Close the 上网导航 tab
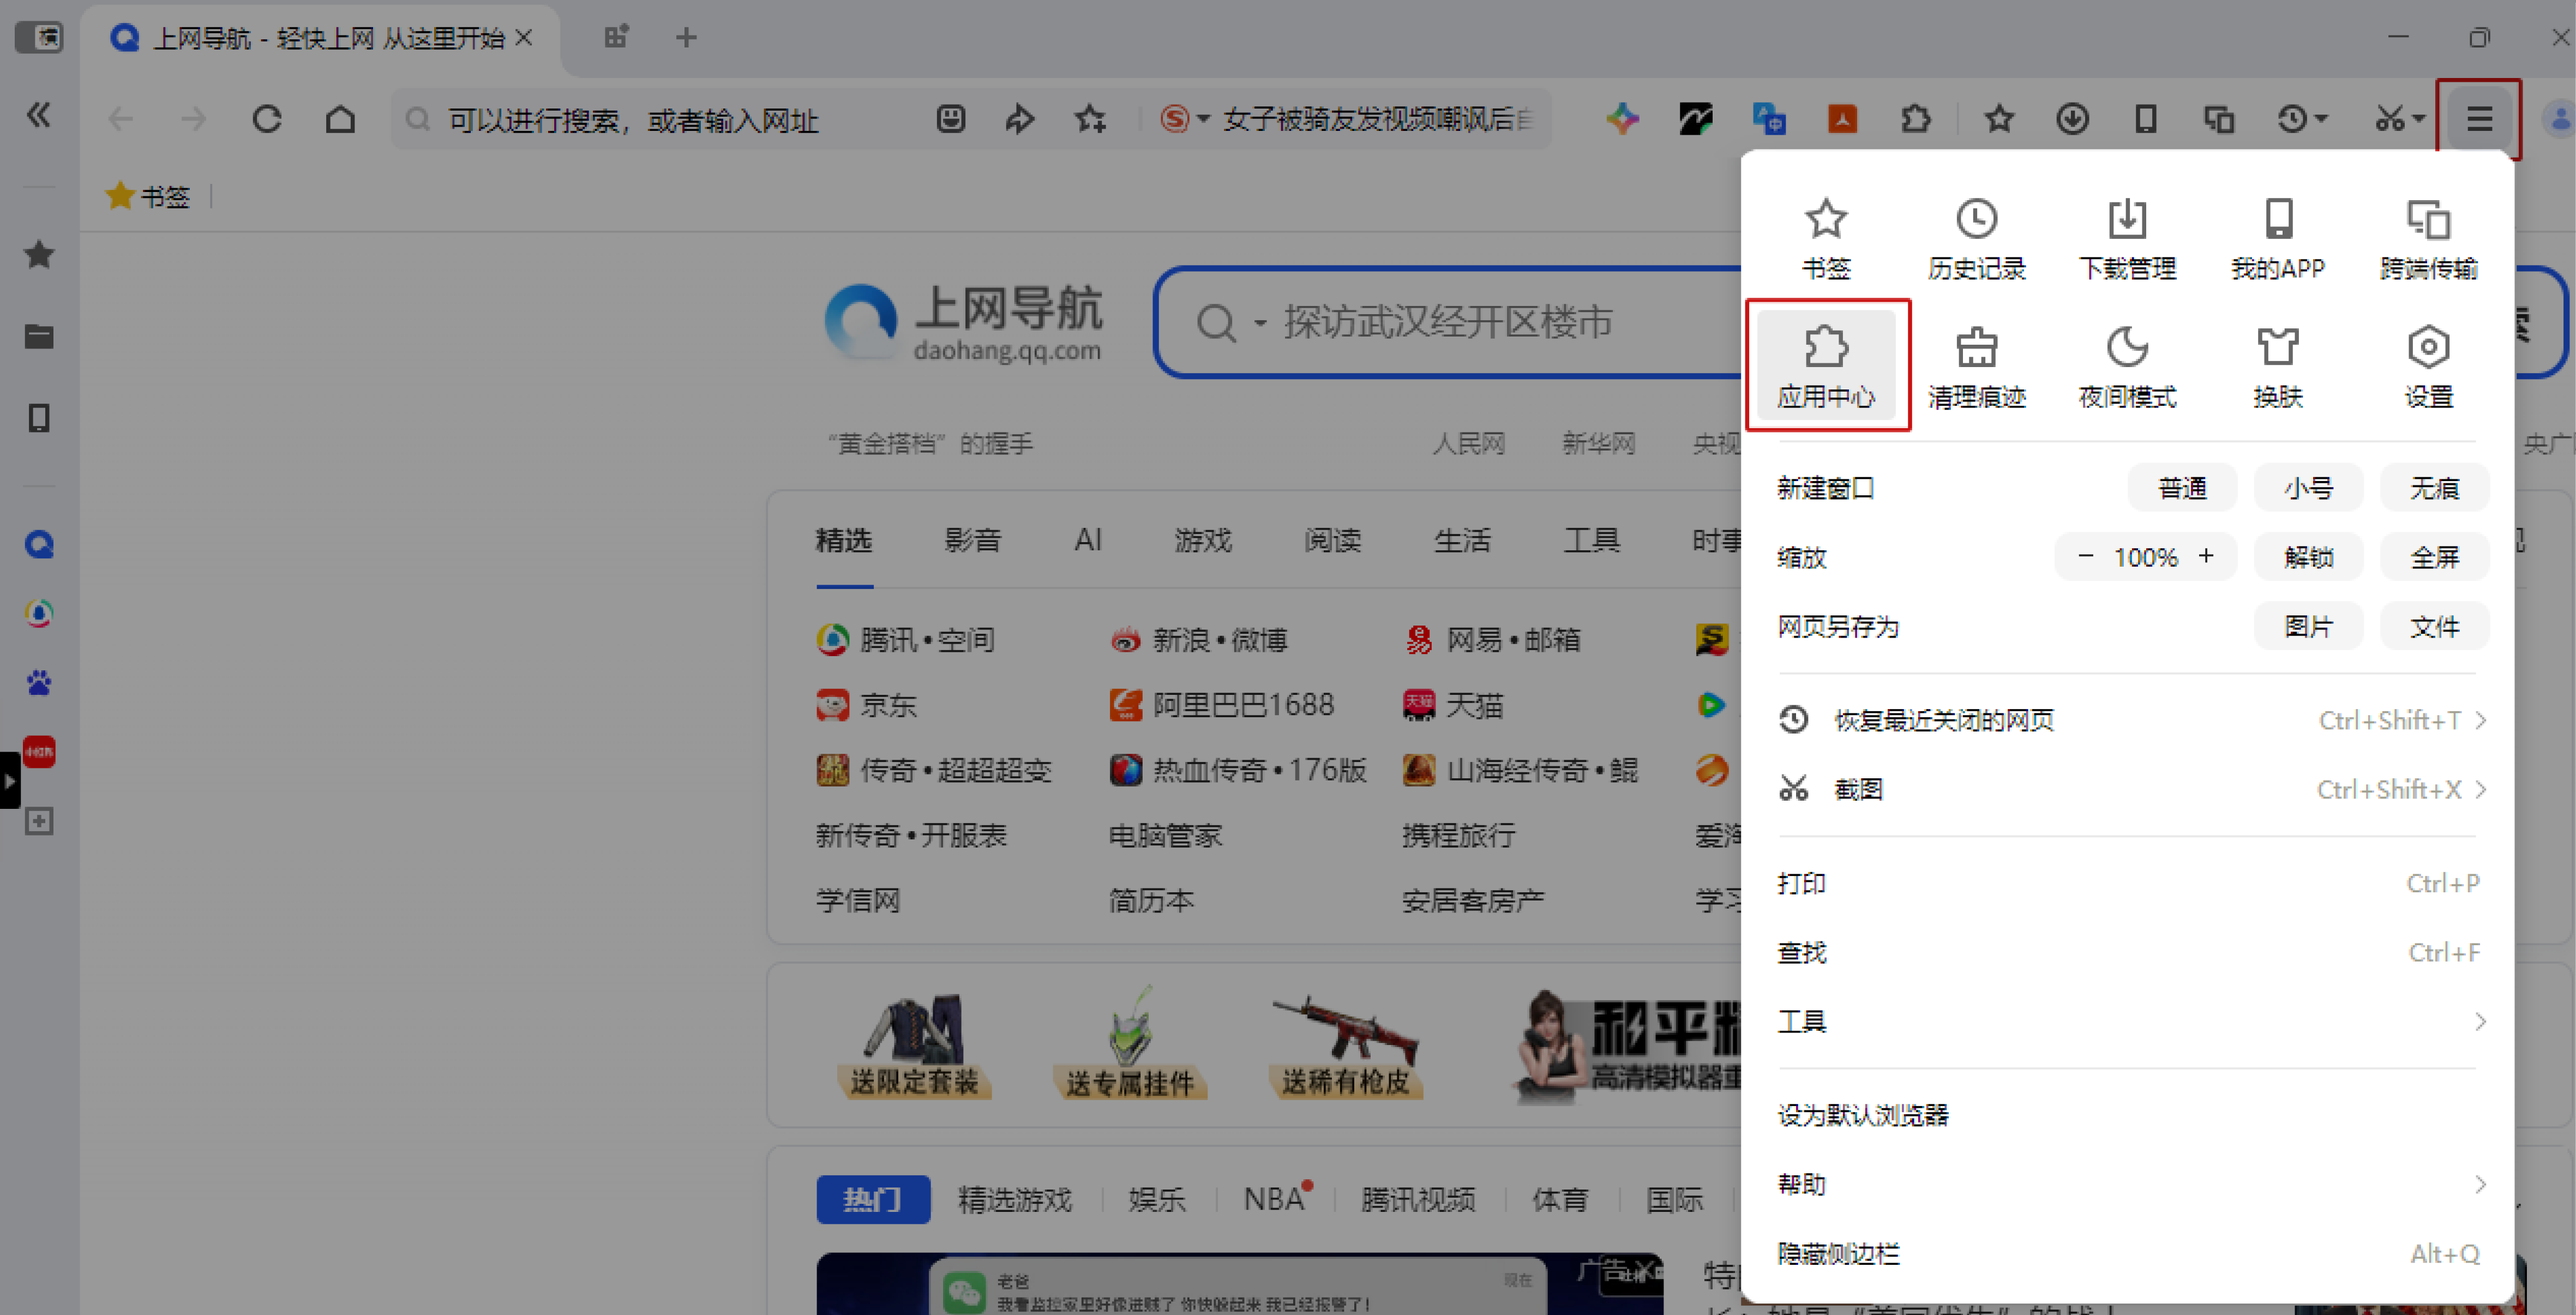This screenshot has height=1315, width=2576. 523,38
